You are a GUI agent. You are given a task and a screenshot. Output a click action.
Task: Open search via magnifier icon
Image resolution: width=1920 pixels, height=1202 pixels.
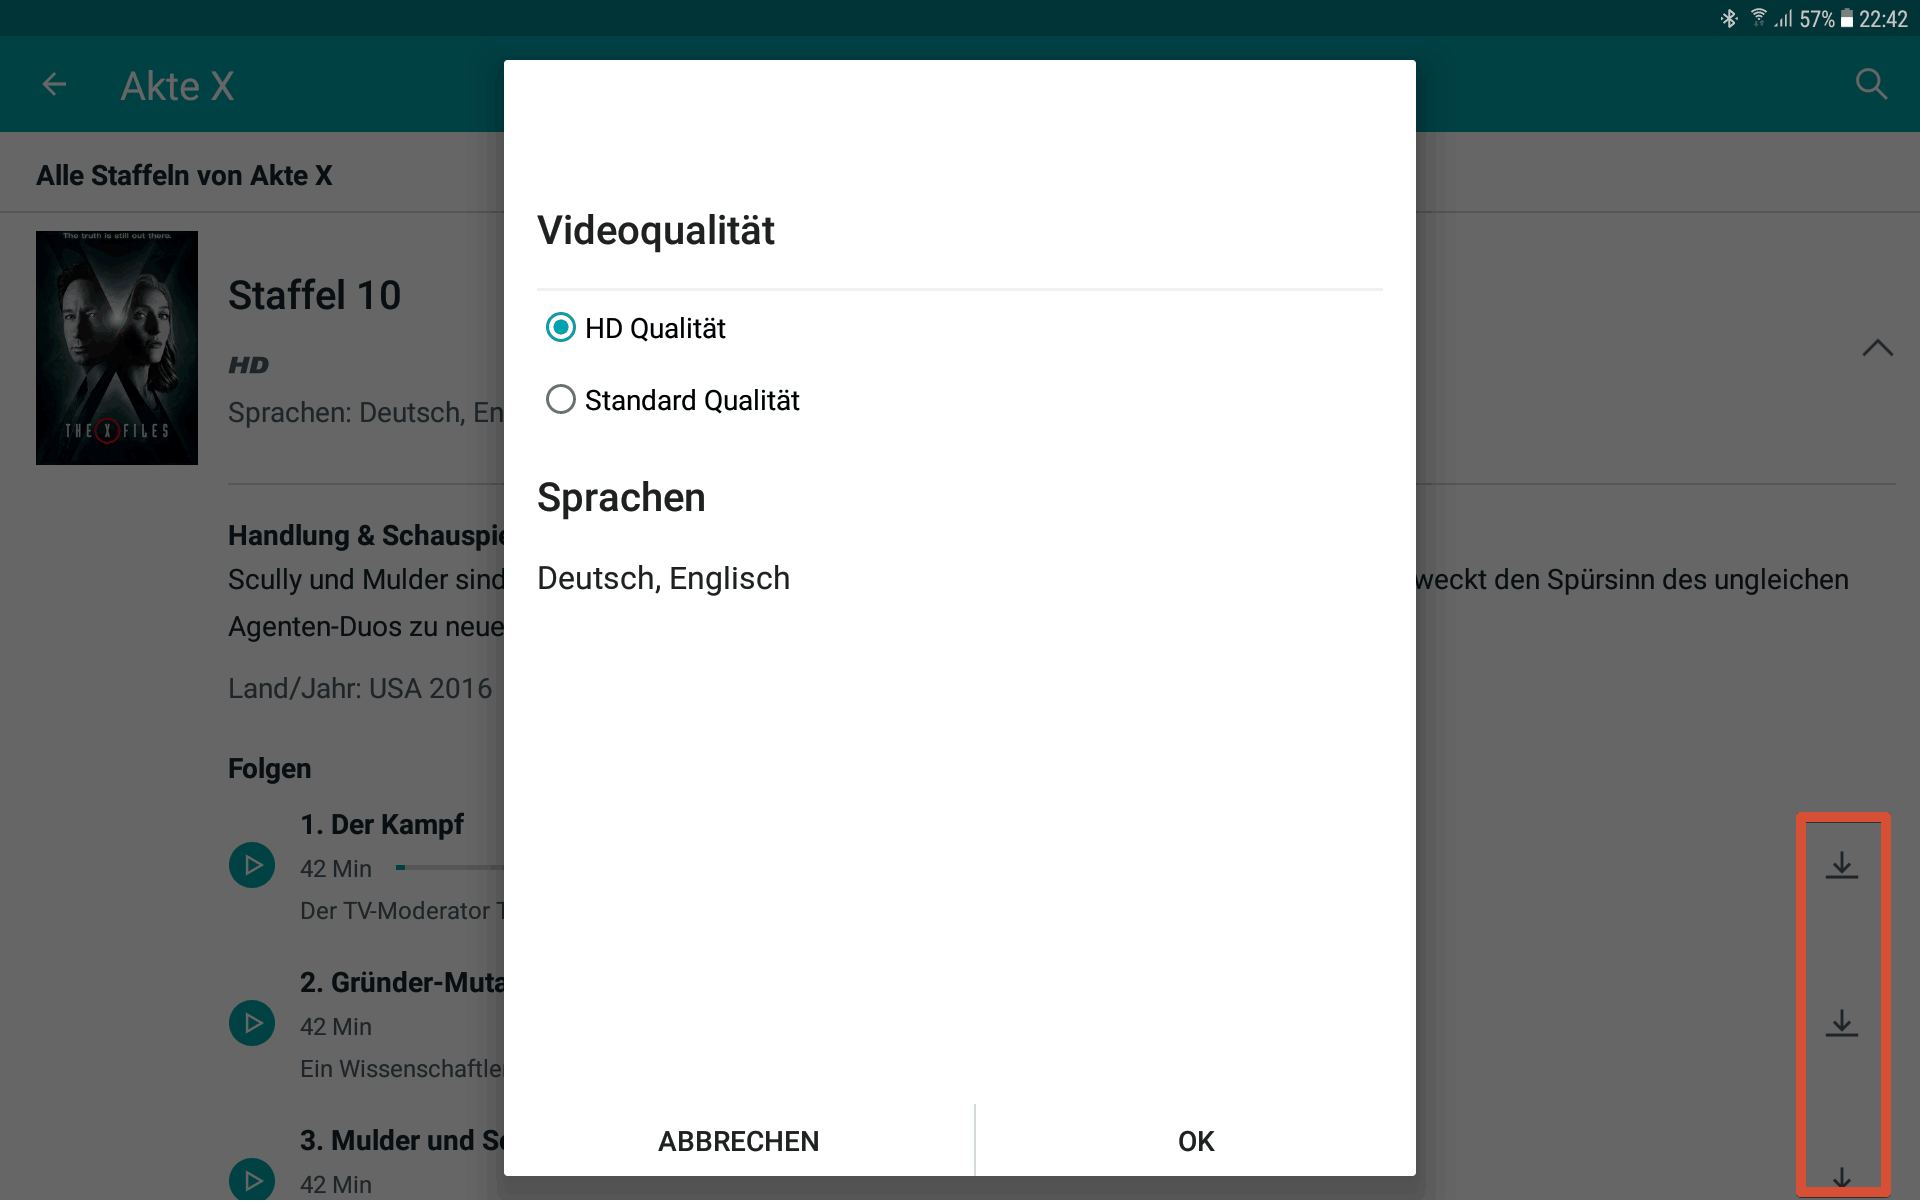(x=1871, y=85)
